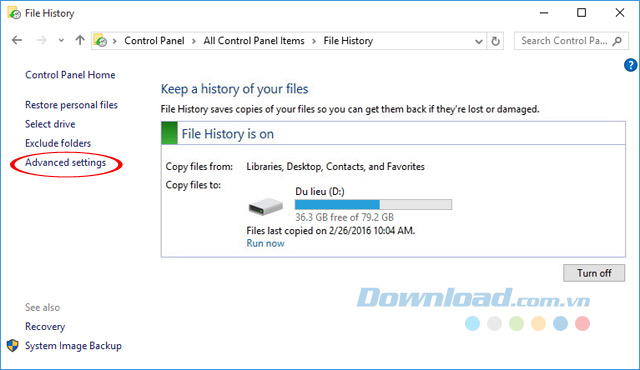Viewport: 640px width, 370px height.
Task: Open the Select drive link
Action: [50, 124]
